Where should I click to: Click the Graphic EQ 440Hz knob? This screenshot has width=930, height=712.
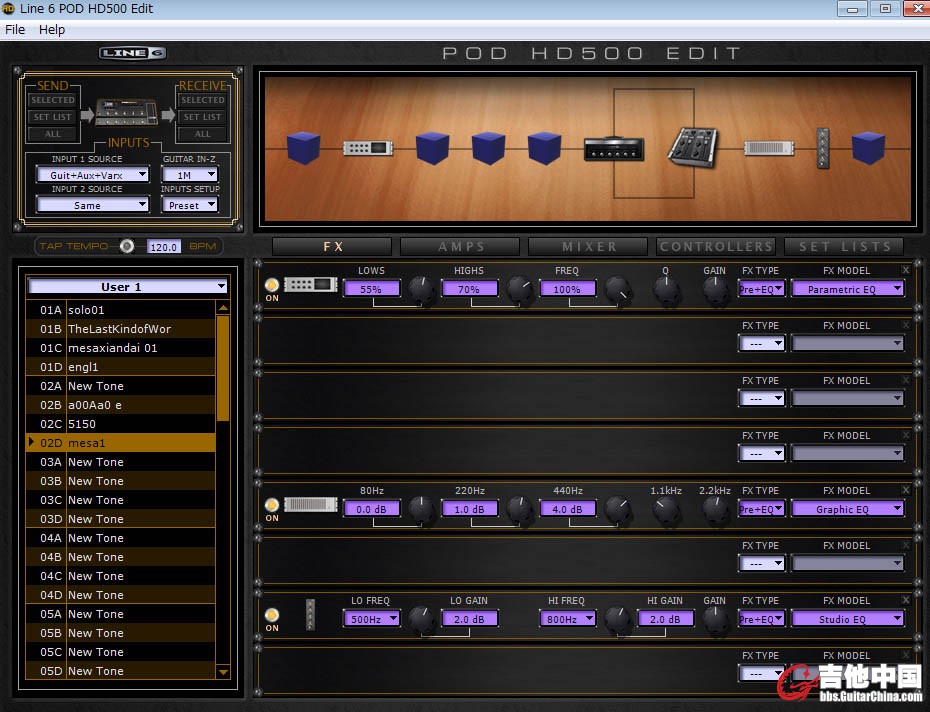618,509
